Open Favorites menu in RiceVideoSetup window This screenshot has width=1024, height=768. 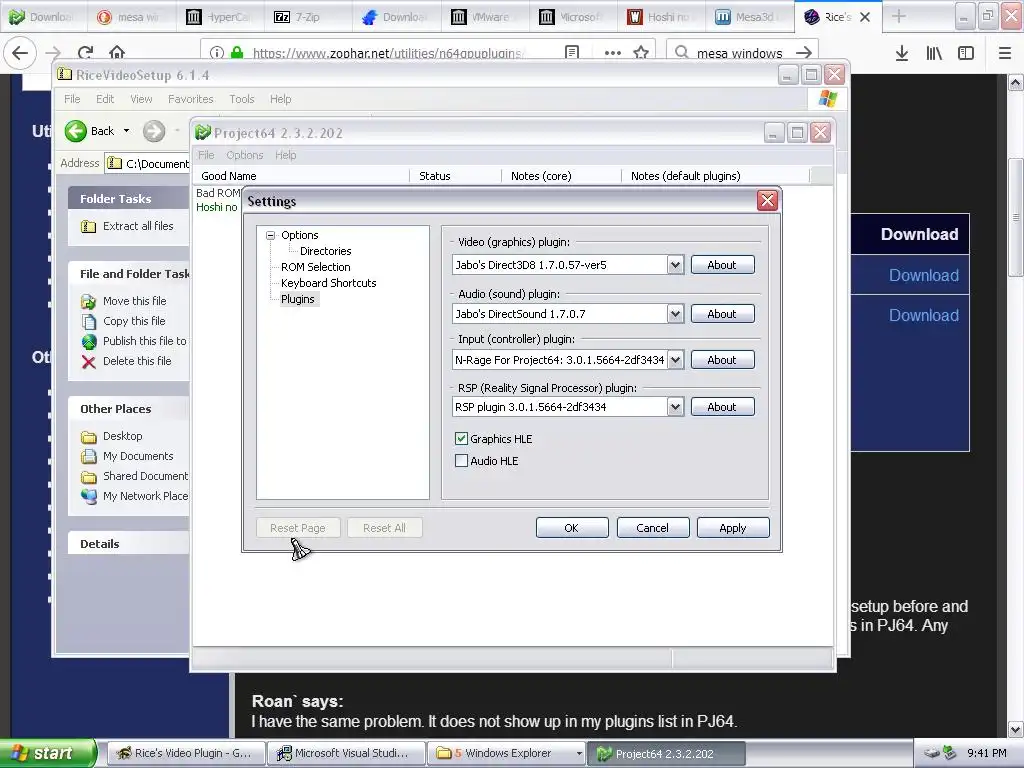[x=191, y=99]
